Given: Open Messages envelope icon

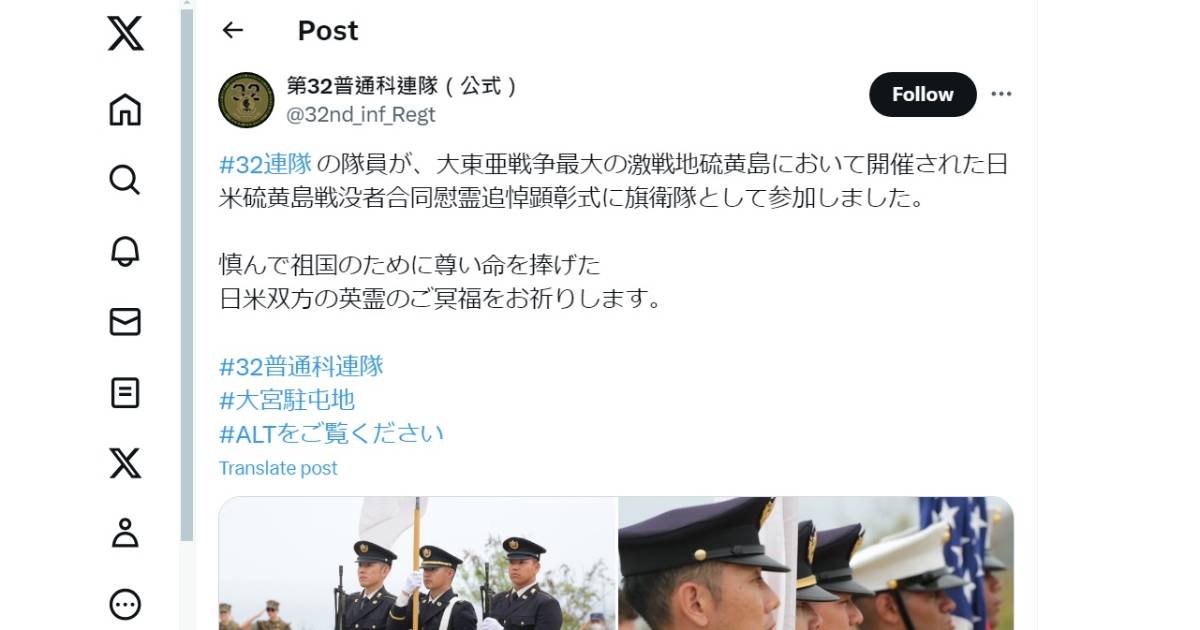Looking at the screenshot, I should pos(125,322).
